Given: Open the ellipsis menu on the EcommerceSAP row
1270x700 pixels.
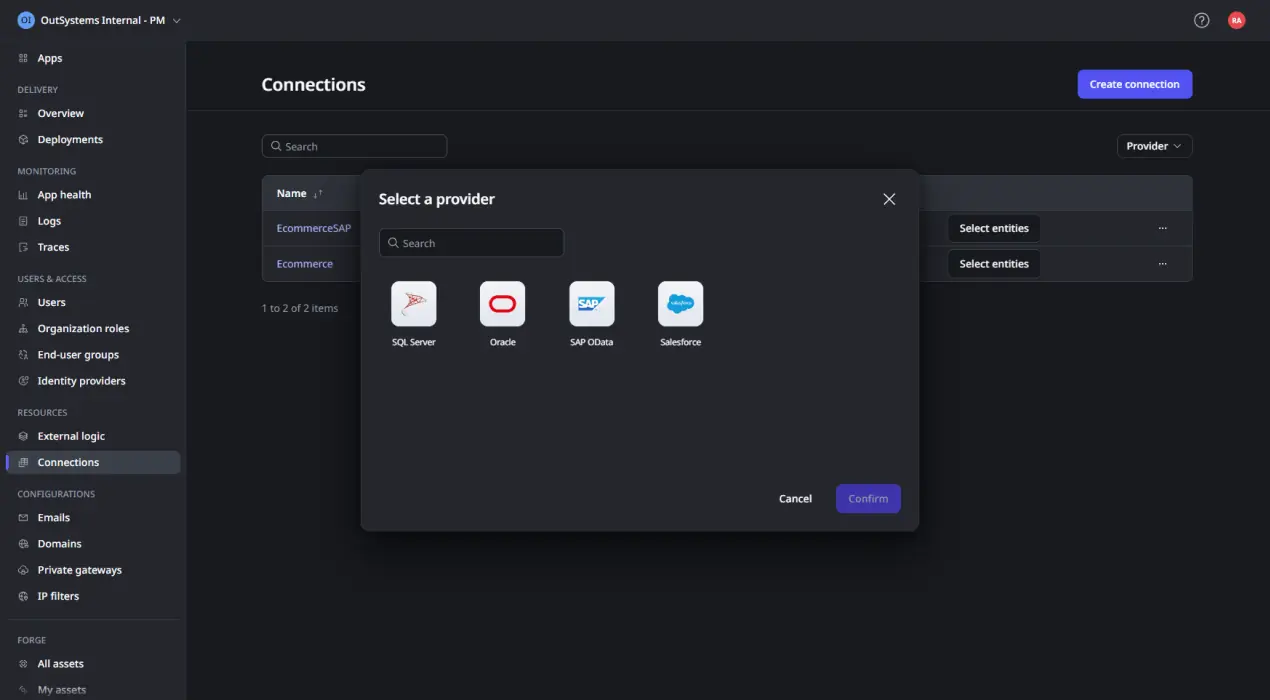Looking at the screenshot, I should (1162, 228).
